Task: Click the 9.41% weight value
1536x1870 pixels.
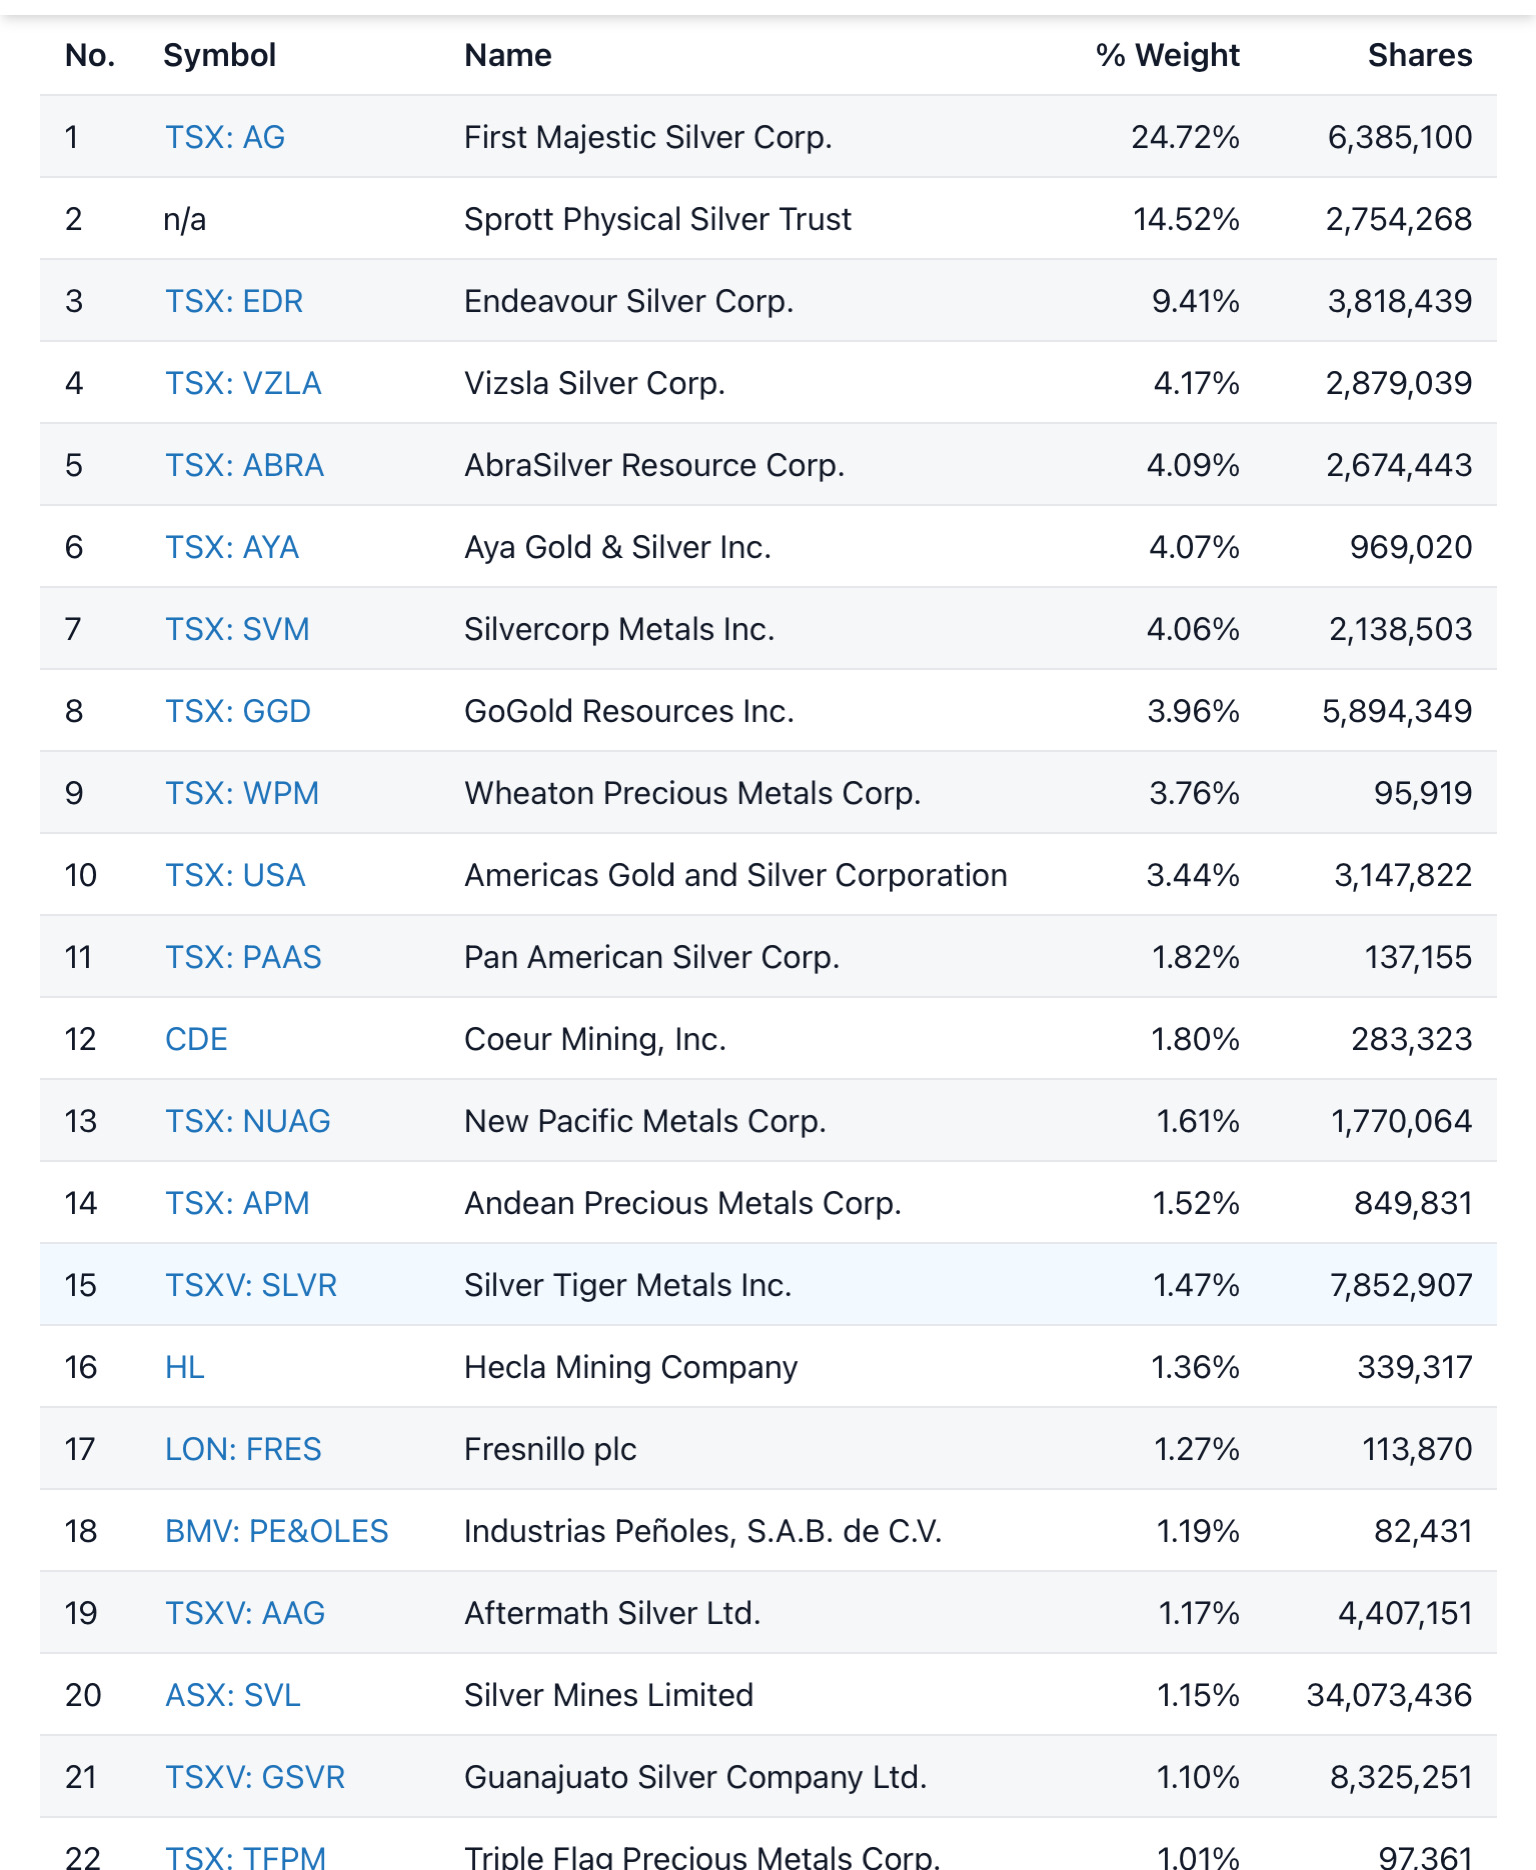Action: (x=1196, y=301)
